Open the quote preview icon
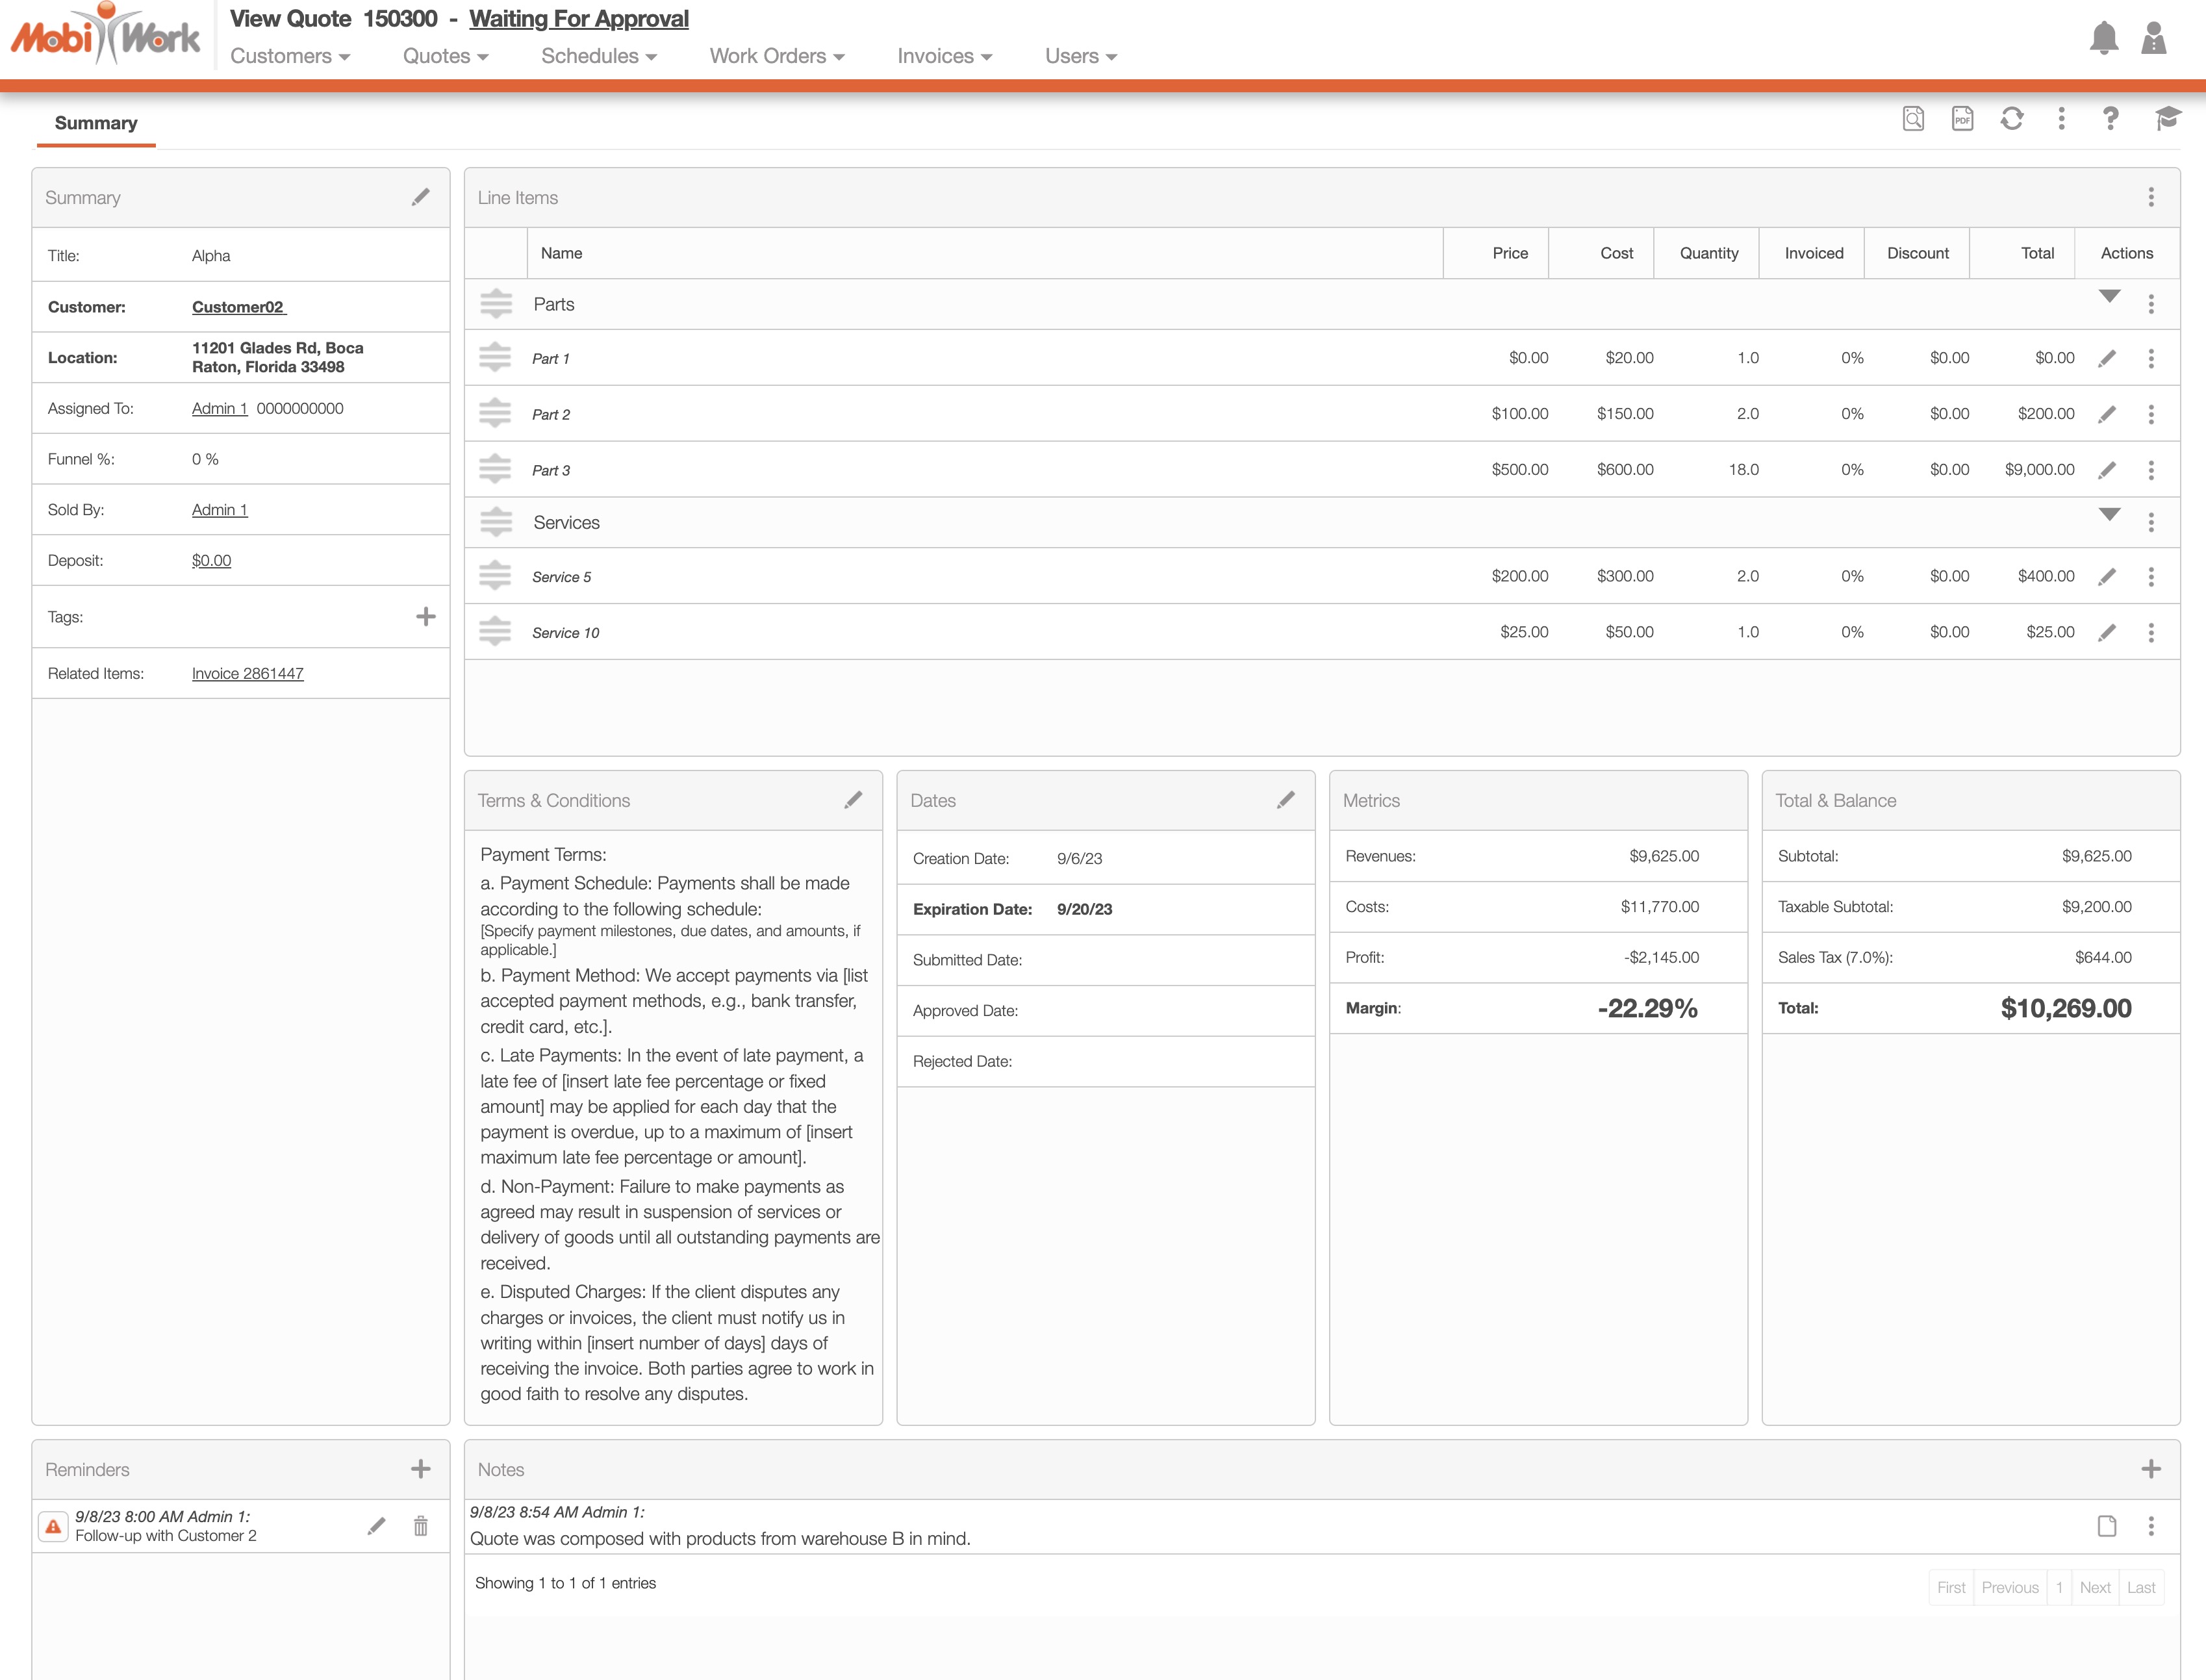Screen dimensions: 2206x1680 click(x=1912, y=119)
